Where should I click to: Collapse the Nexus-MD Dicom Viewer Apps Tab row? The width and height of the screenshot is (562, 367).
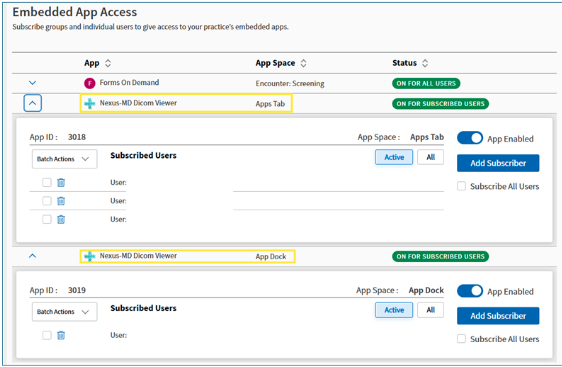33,103
